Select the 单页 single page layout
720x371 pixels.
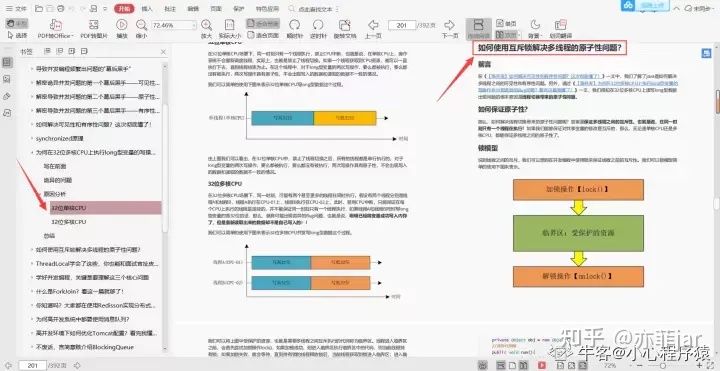506,24
